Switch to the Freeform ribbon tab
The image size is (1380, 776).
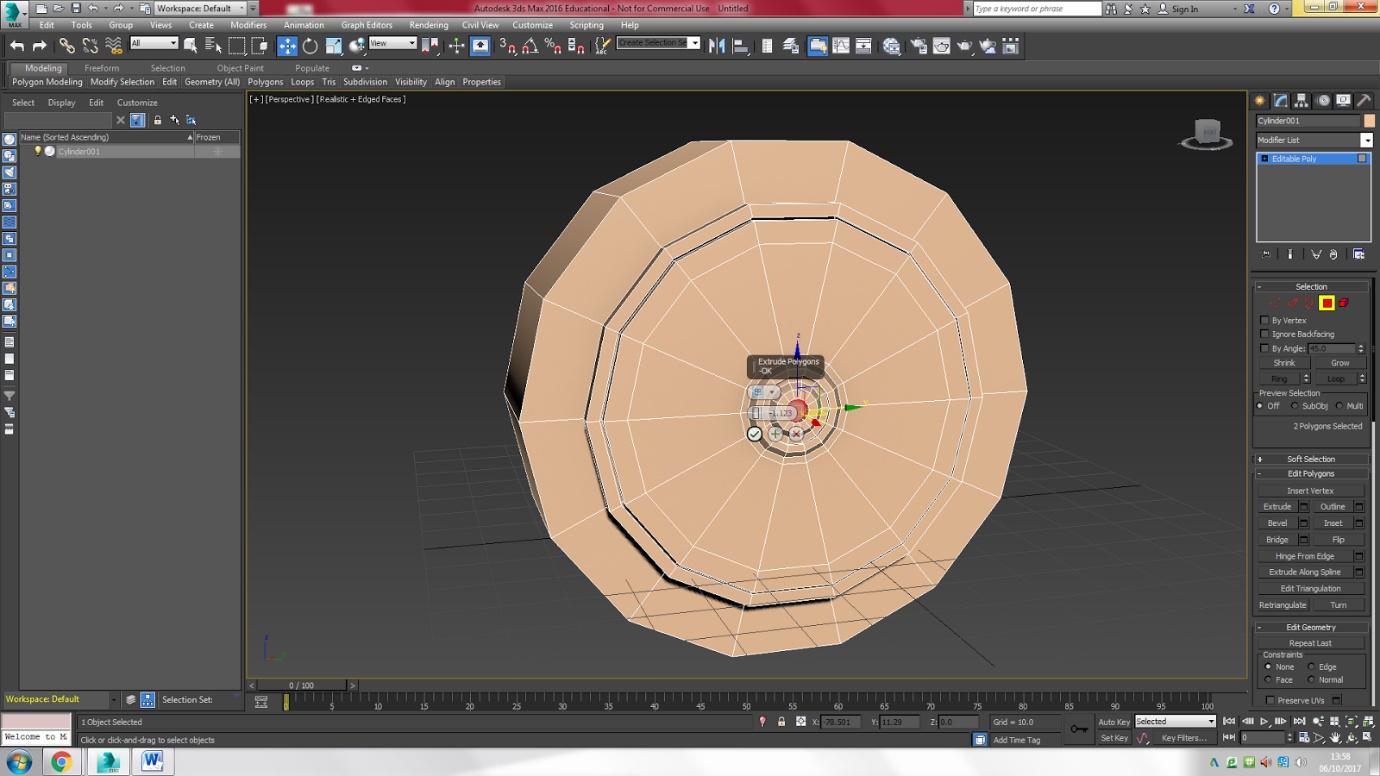(x=102, y=68)
